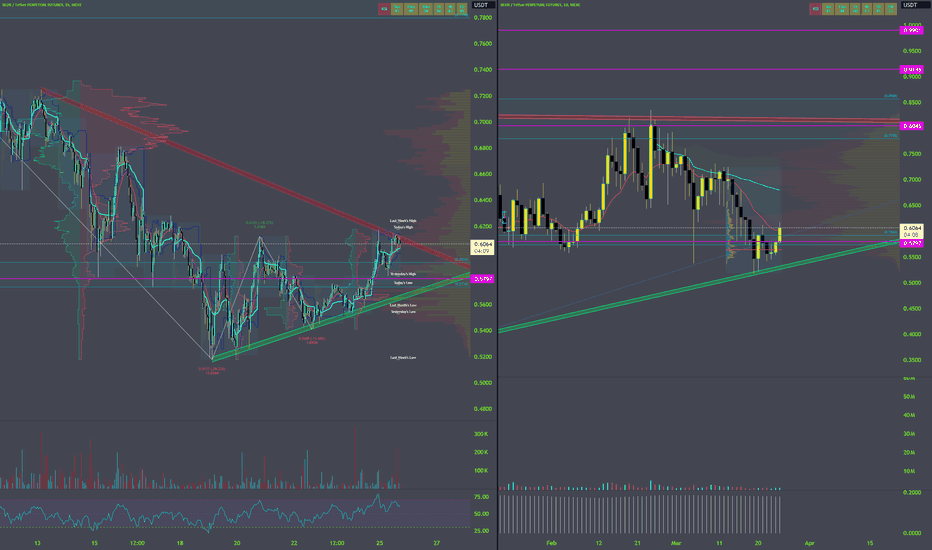Click the 0.6600 price on left scale
Viewport: 932px width, 550px height.
click(x=483, y=174)
